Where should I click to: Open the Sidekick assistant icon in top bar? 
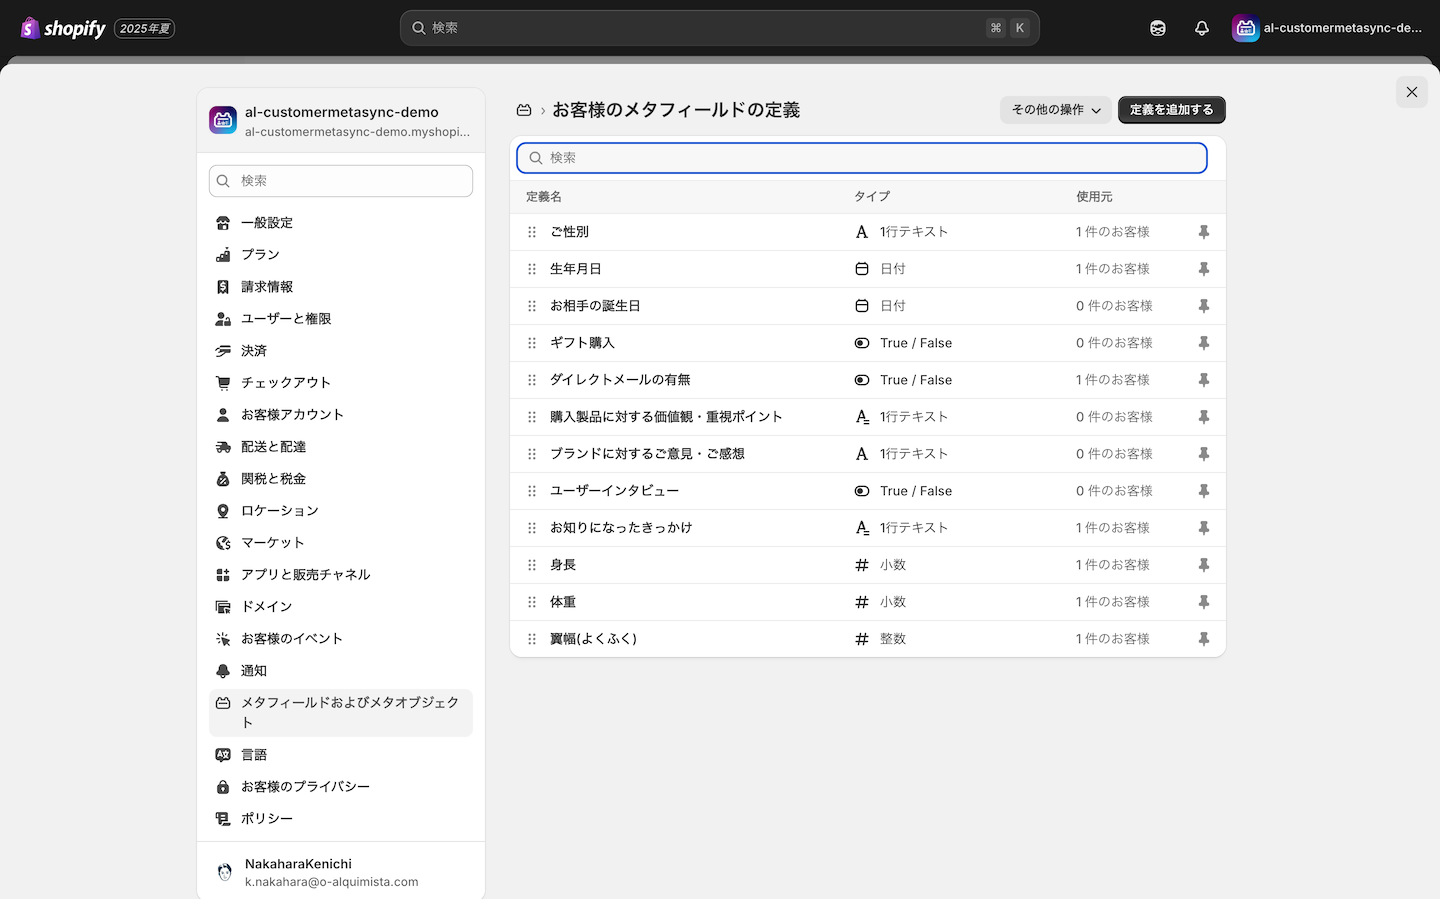point(1158,28)
